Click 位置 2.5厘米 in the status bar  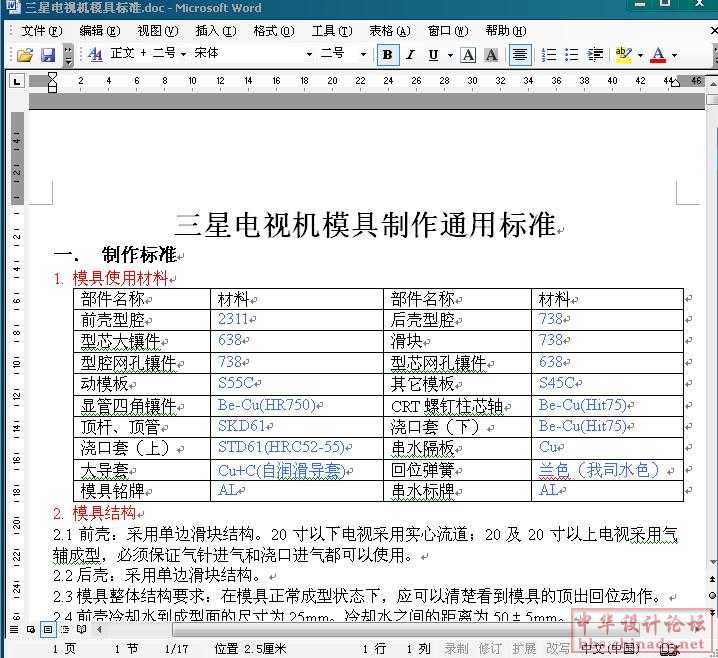click(x=250, y=649)
